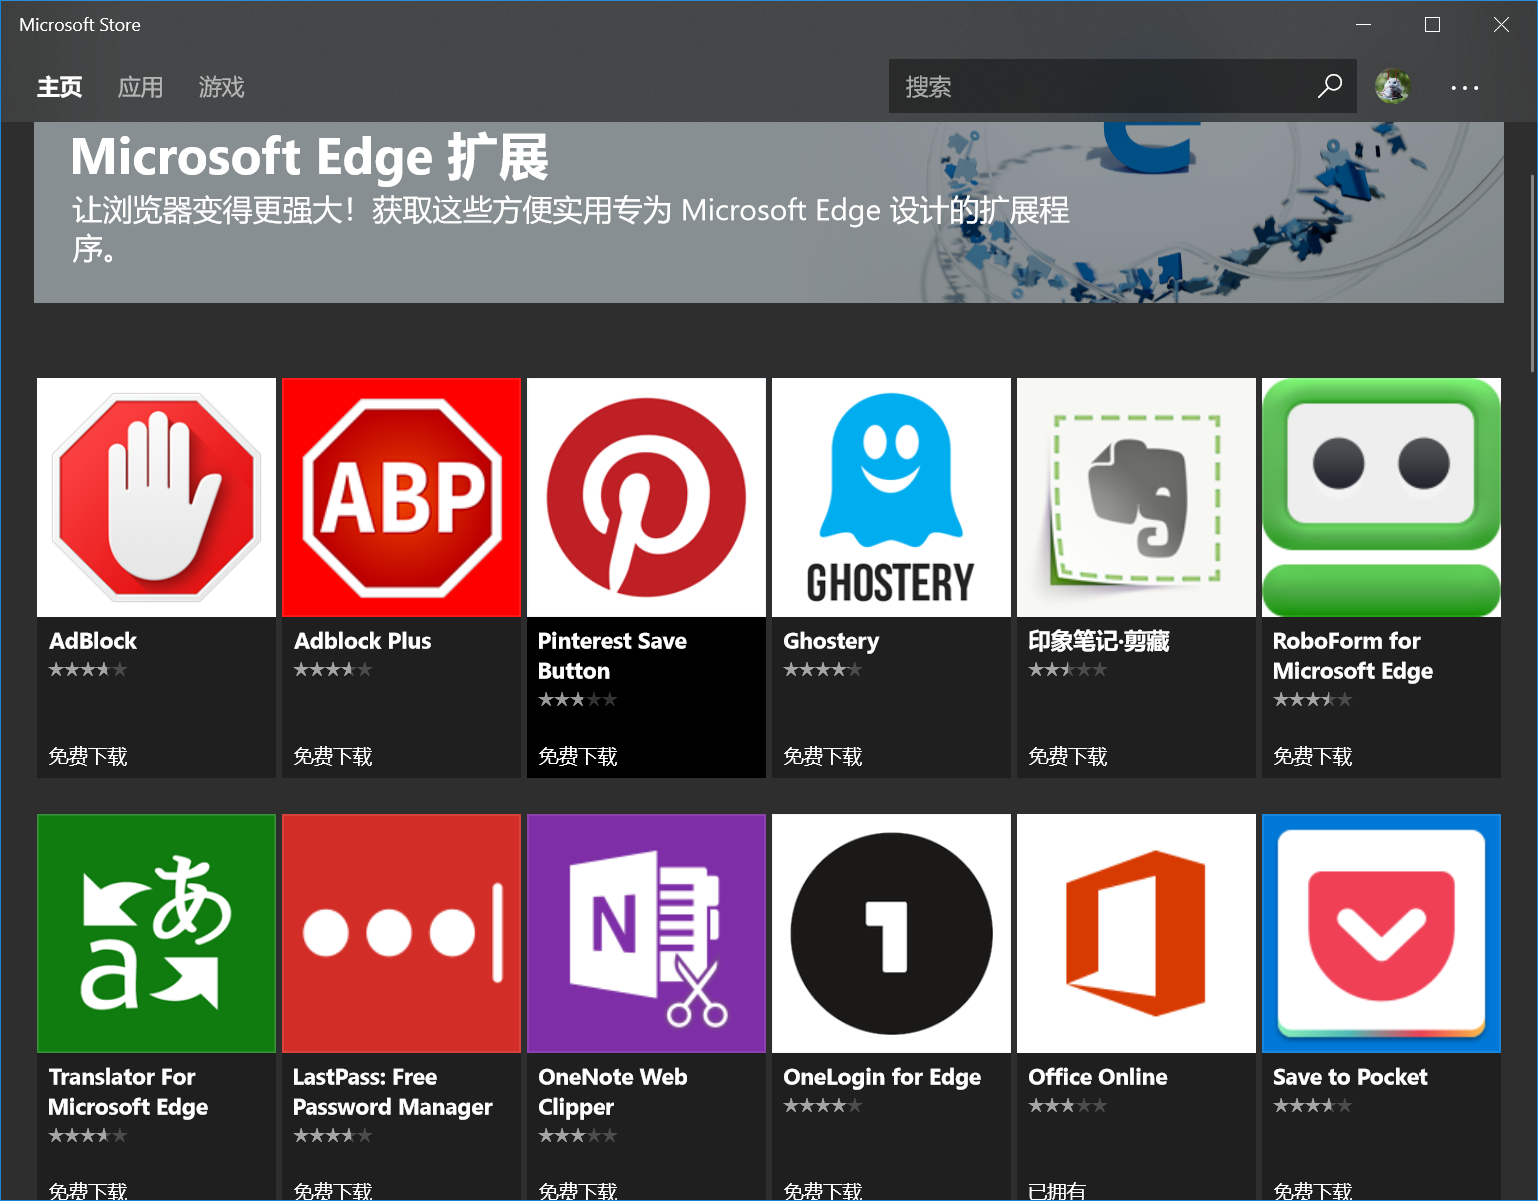Click the Office Online star rating
Screen dimensions: 1538x1201
[1068, 1106]
